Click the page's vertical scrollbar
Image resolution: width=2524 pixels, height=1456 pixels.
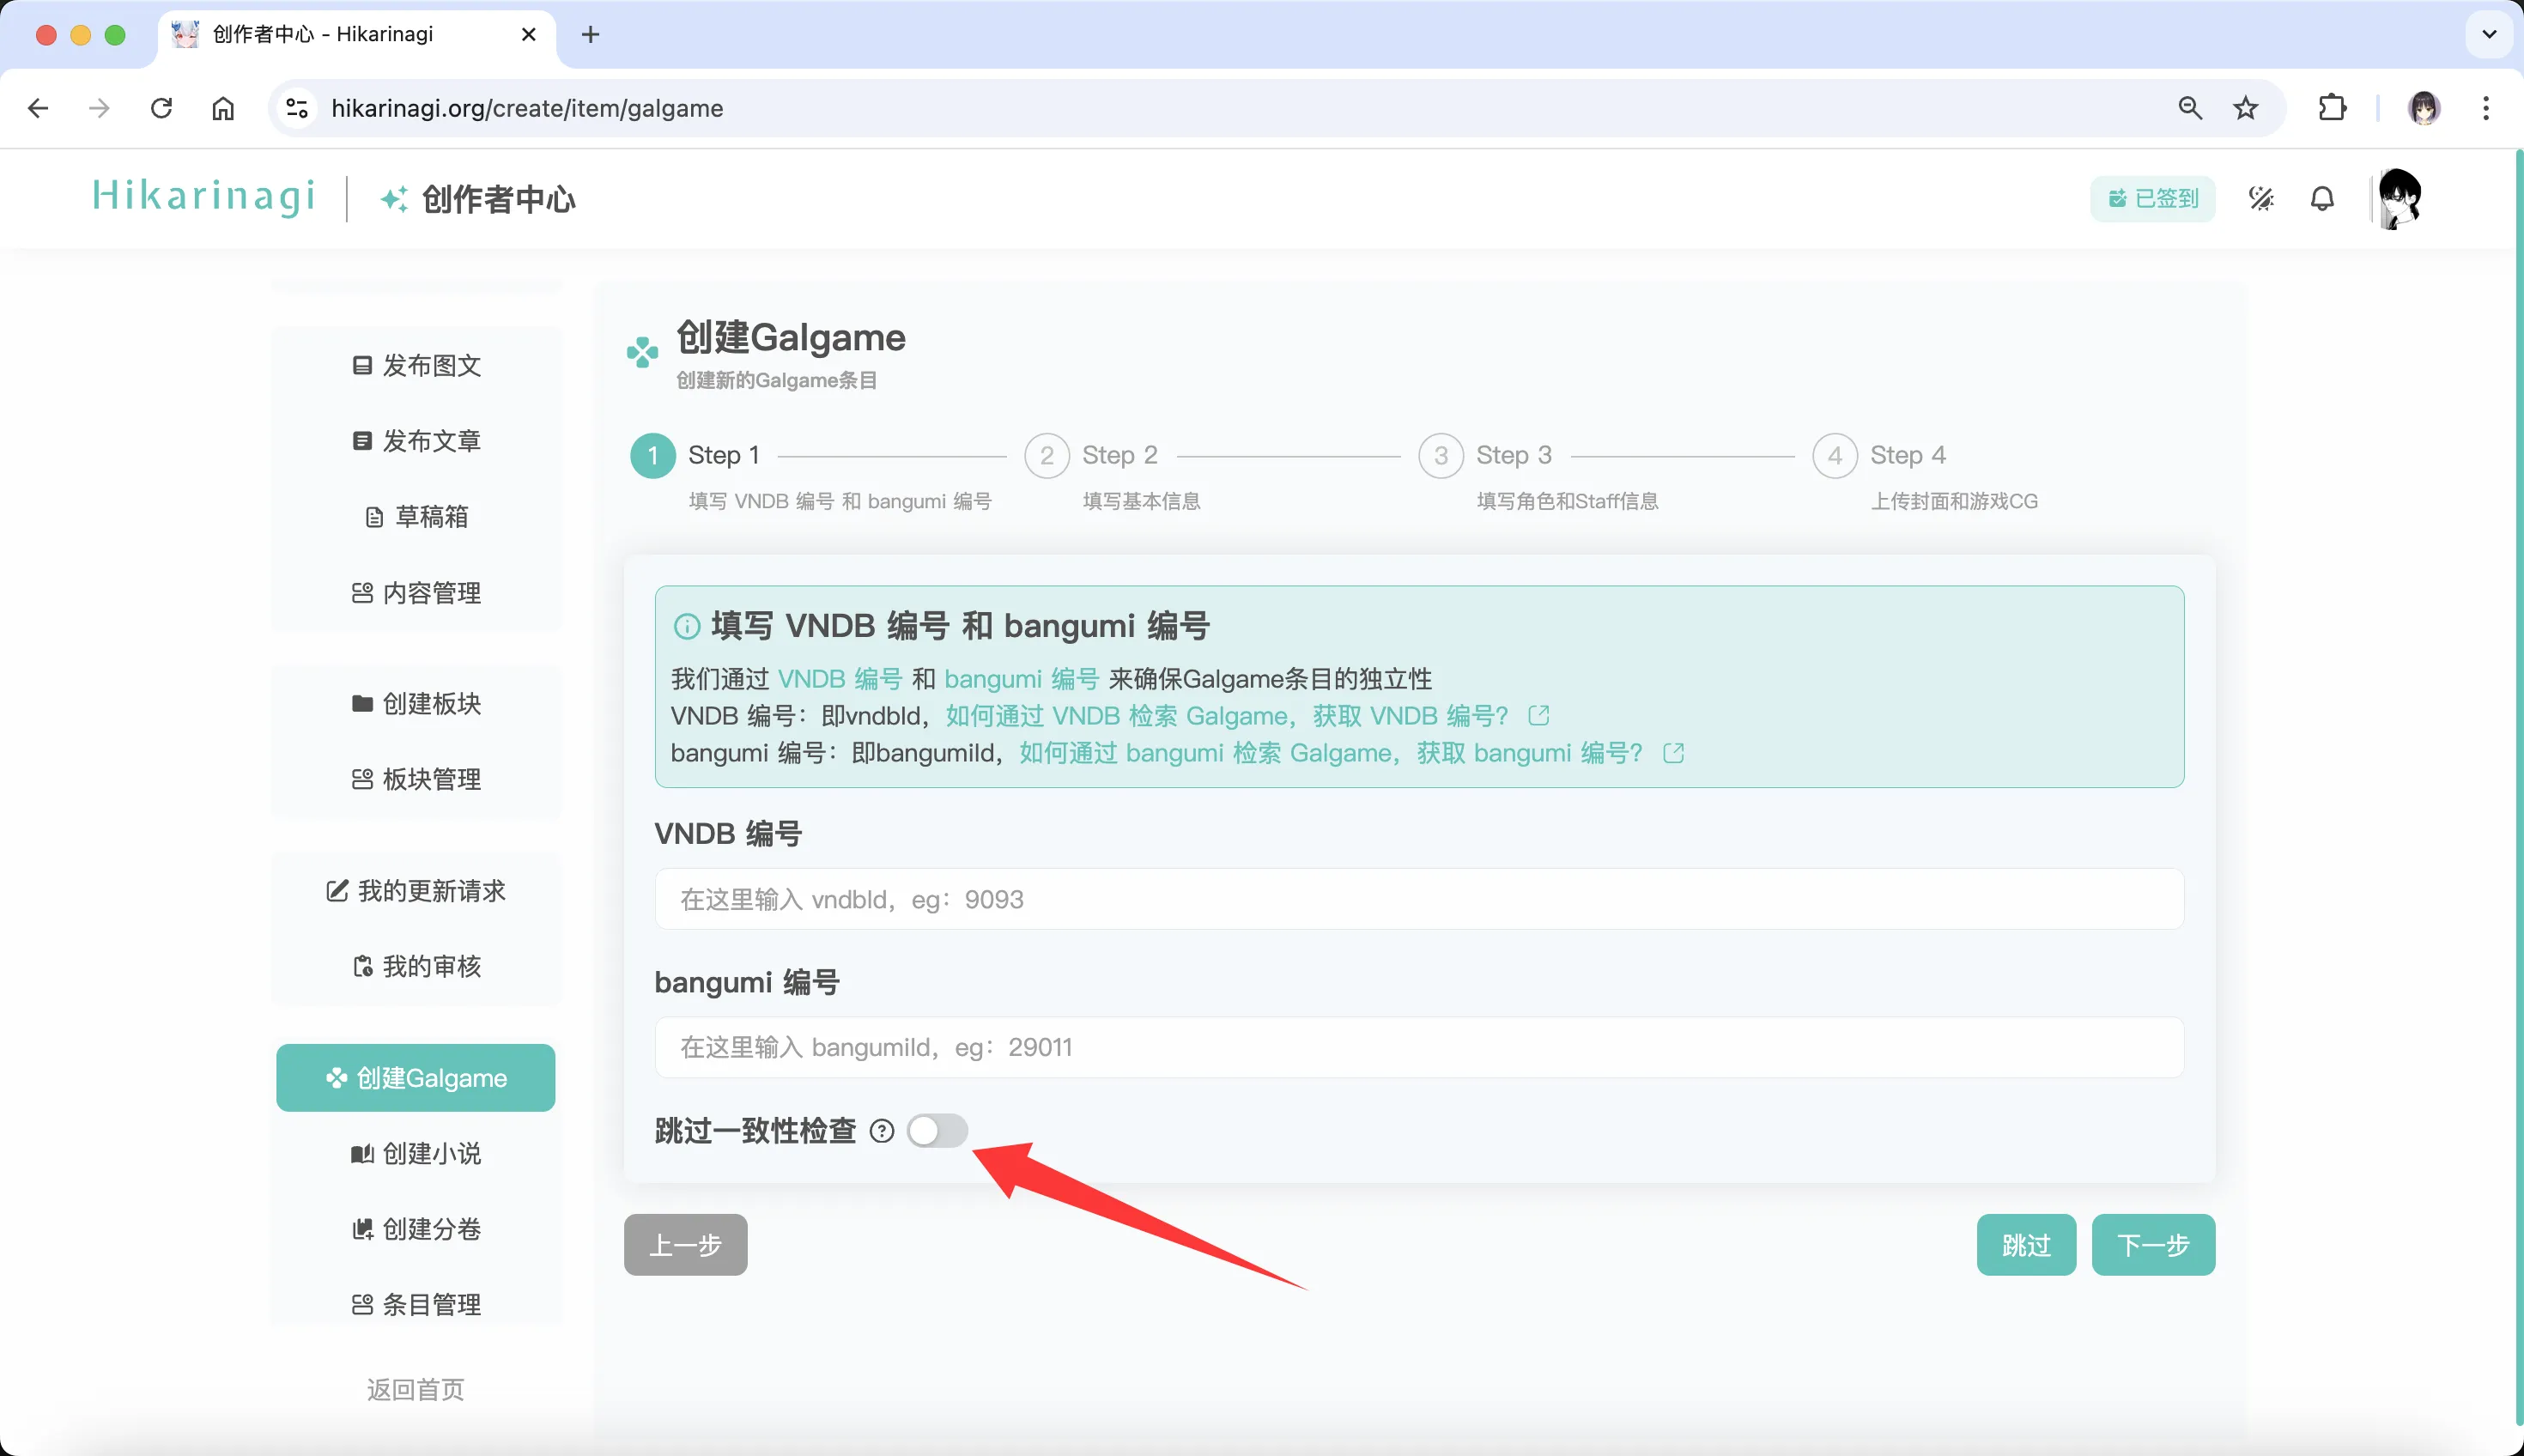point(2518,788)
